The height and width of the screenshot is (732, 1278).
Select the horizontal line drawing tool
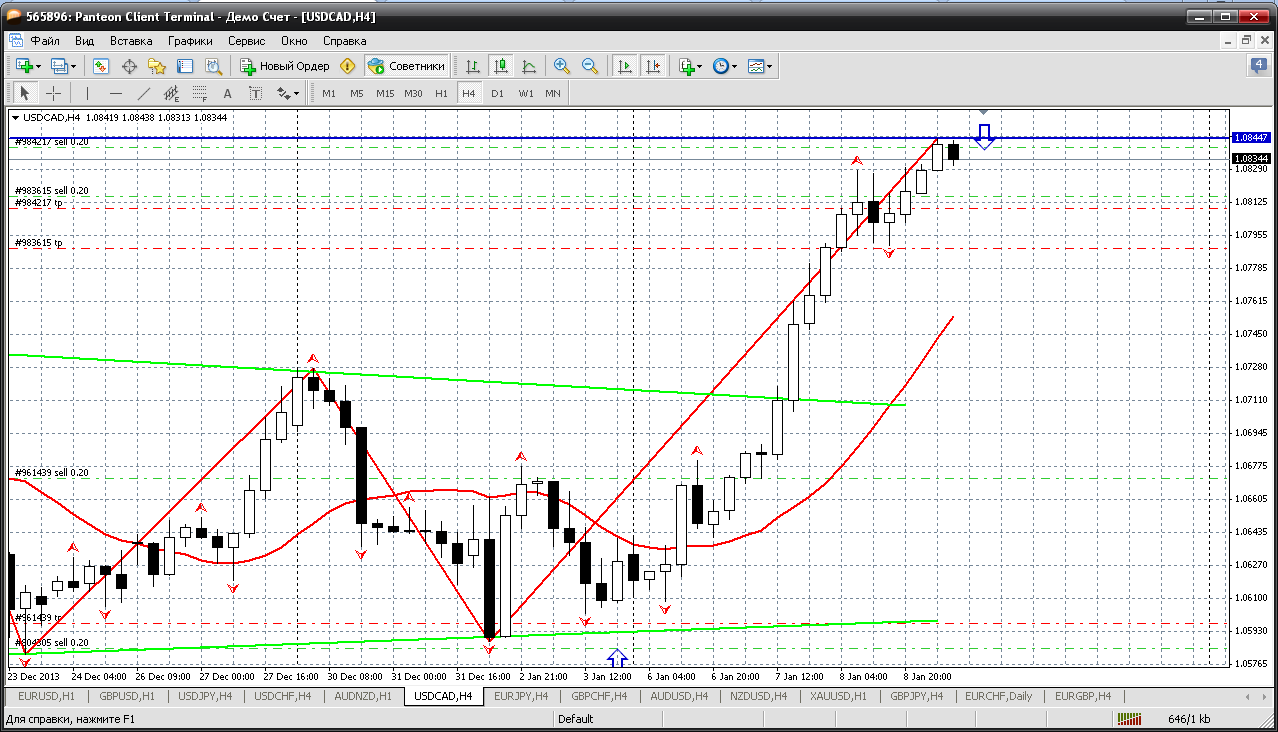[x=115, y=93]
